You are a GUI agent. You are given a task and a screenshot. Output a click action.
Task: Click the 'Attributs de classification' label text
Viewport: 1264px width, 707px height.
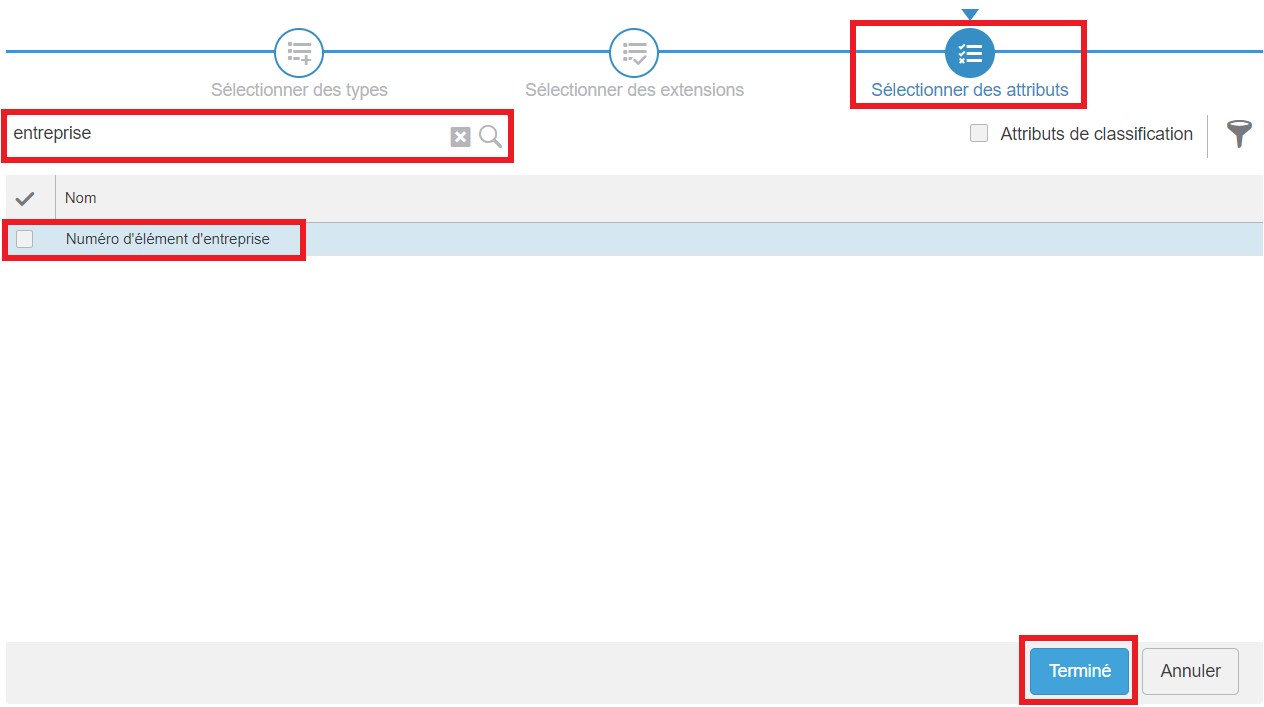[1096, 134]
